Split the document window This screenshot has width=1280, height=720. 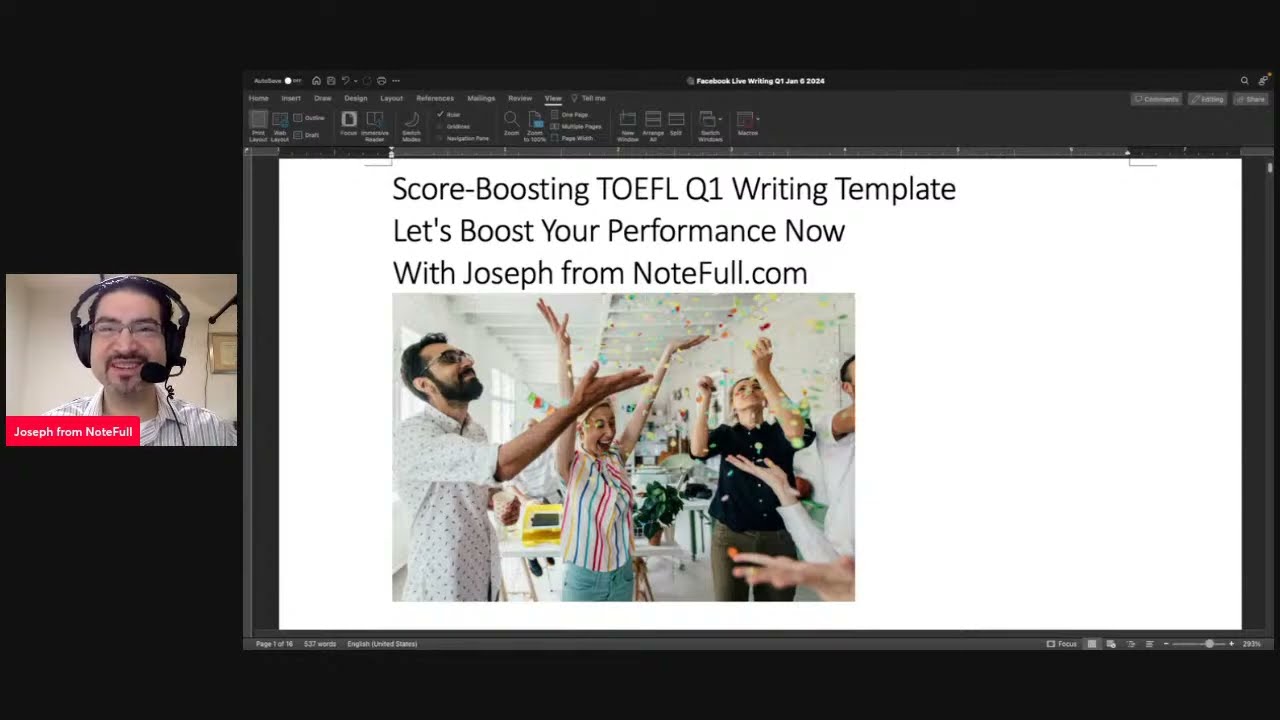point(676,124)
